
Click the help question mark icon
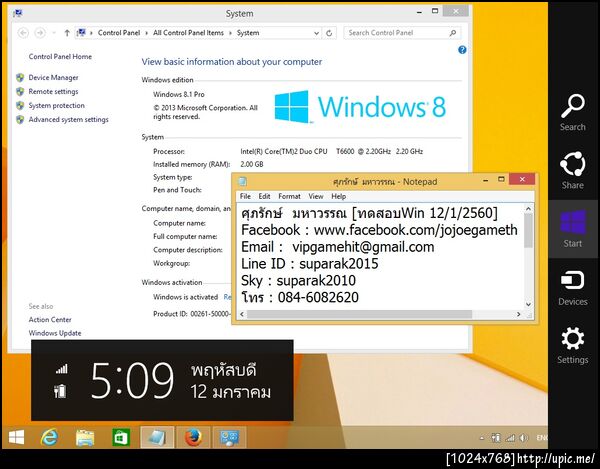[x=462, y=50]
